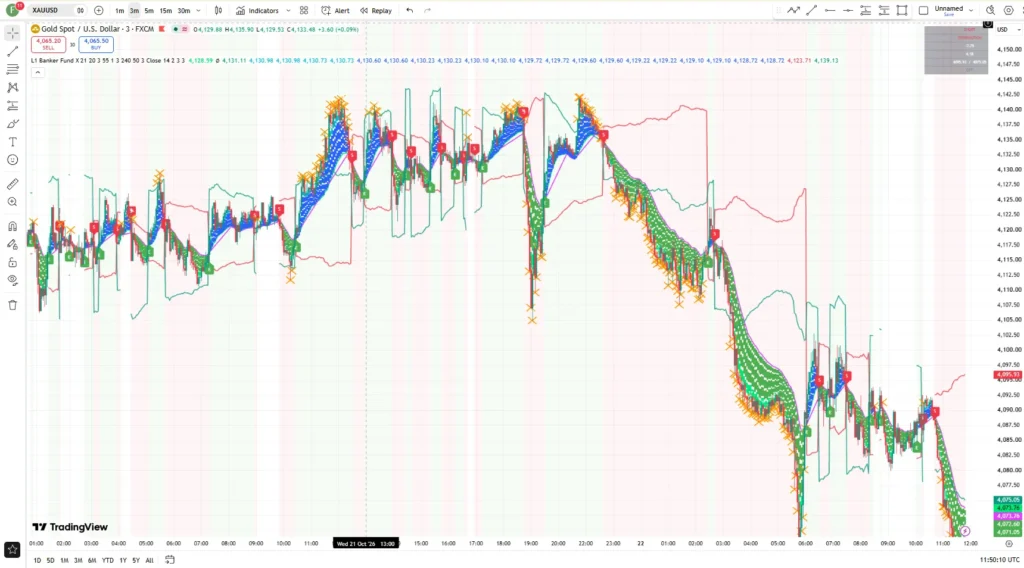Click the 4,065.50 BUY button
1024x568 pixels.
96,44
